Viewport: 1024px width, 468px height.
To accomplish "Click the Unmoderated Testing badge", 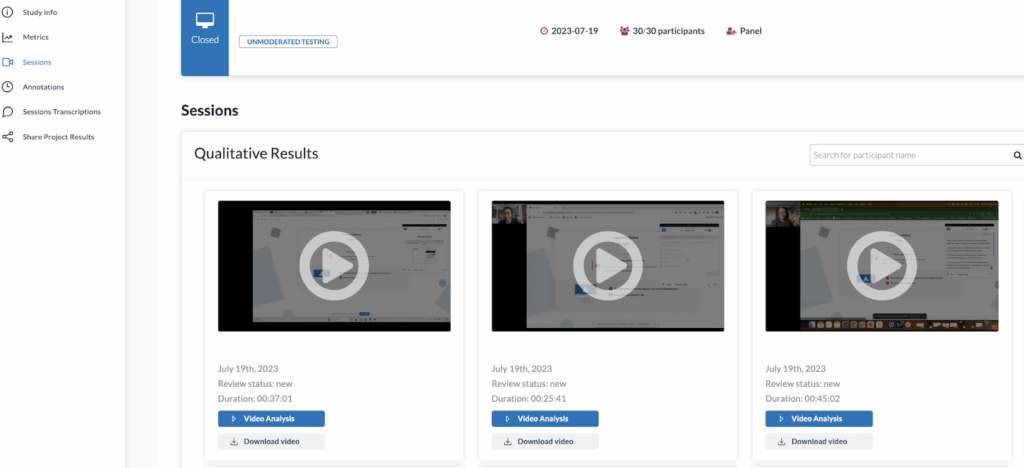I will 289,42.
